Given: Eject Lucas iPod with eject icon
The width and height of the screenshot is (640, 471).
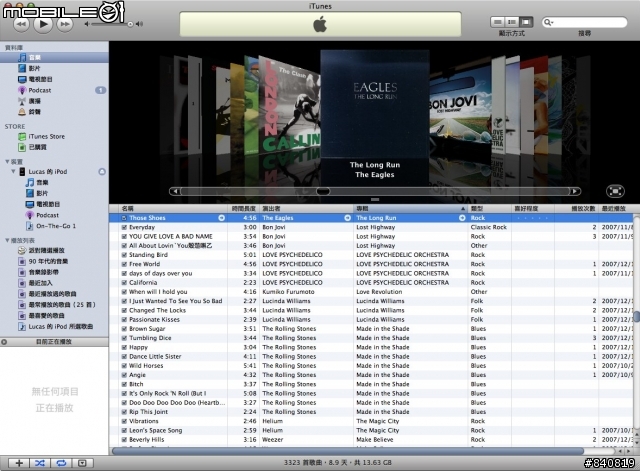Looking at the screenshot, I should (x=102, y=172).
